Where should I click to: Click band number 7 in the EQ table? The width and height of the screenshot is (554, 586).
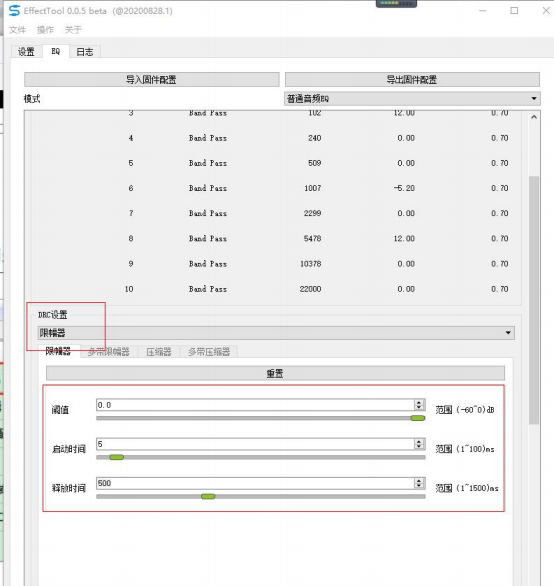pyautogui.click(x=131, y=213)
